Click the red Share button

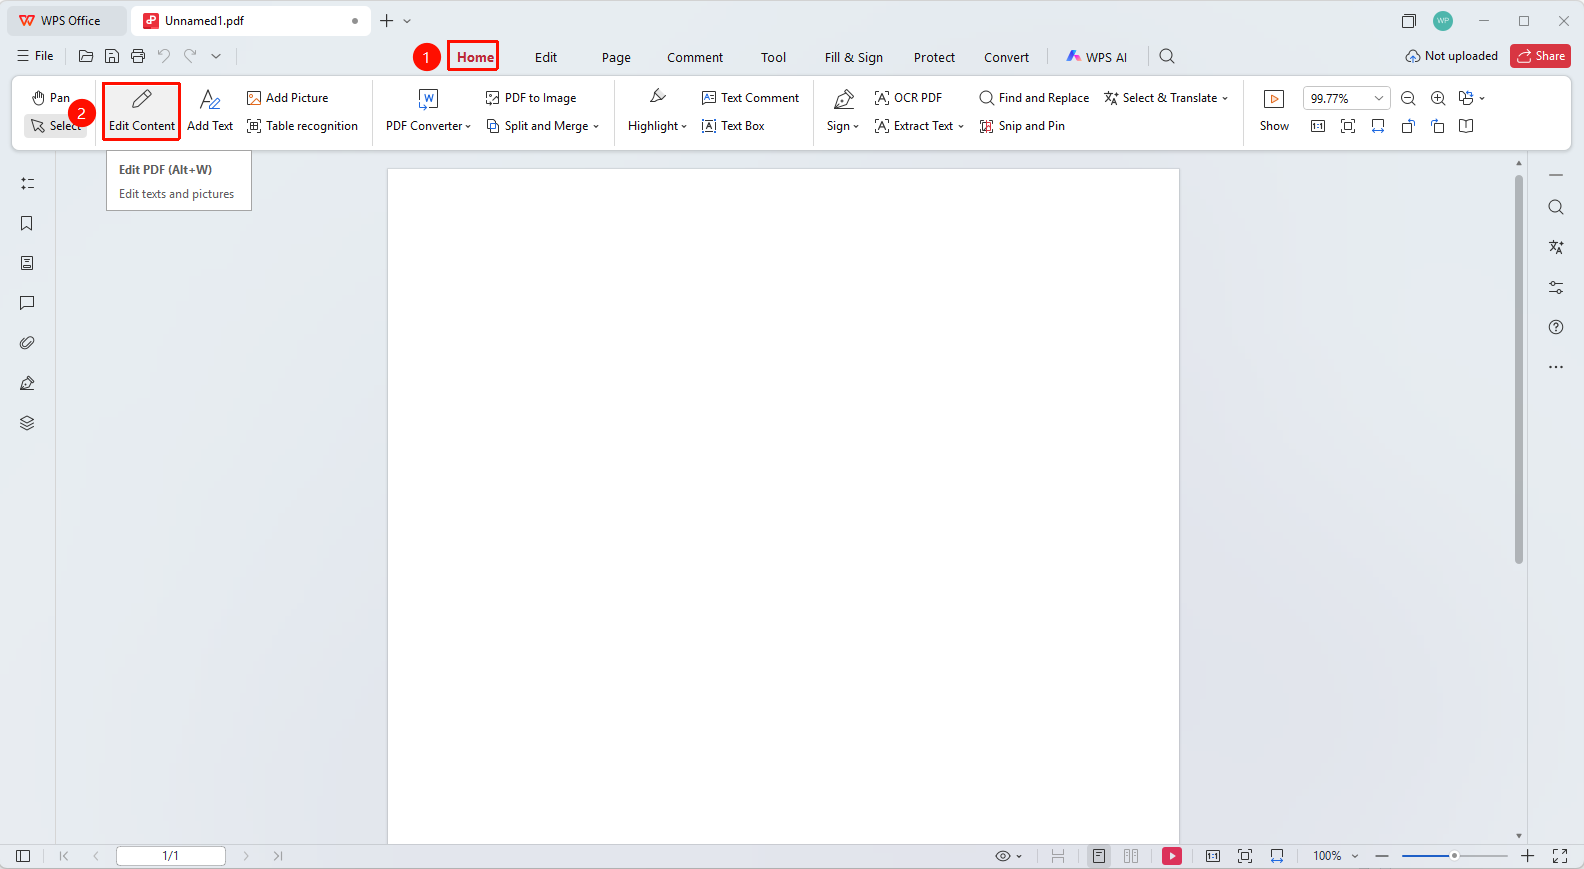point(1540,56)
